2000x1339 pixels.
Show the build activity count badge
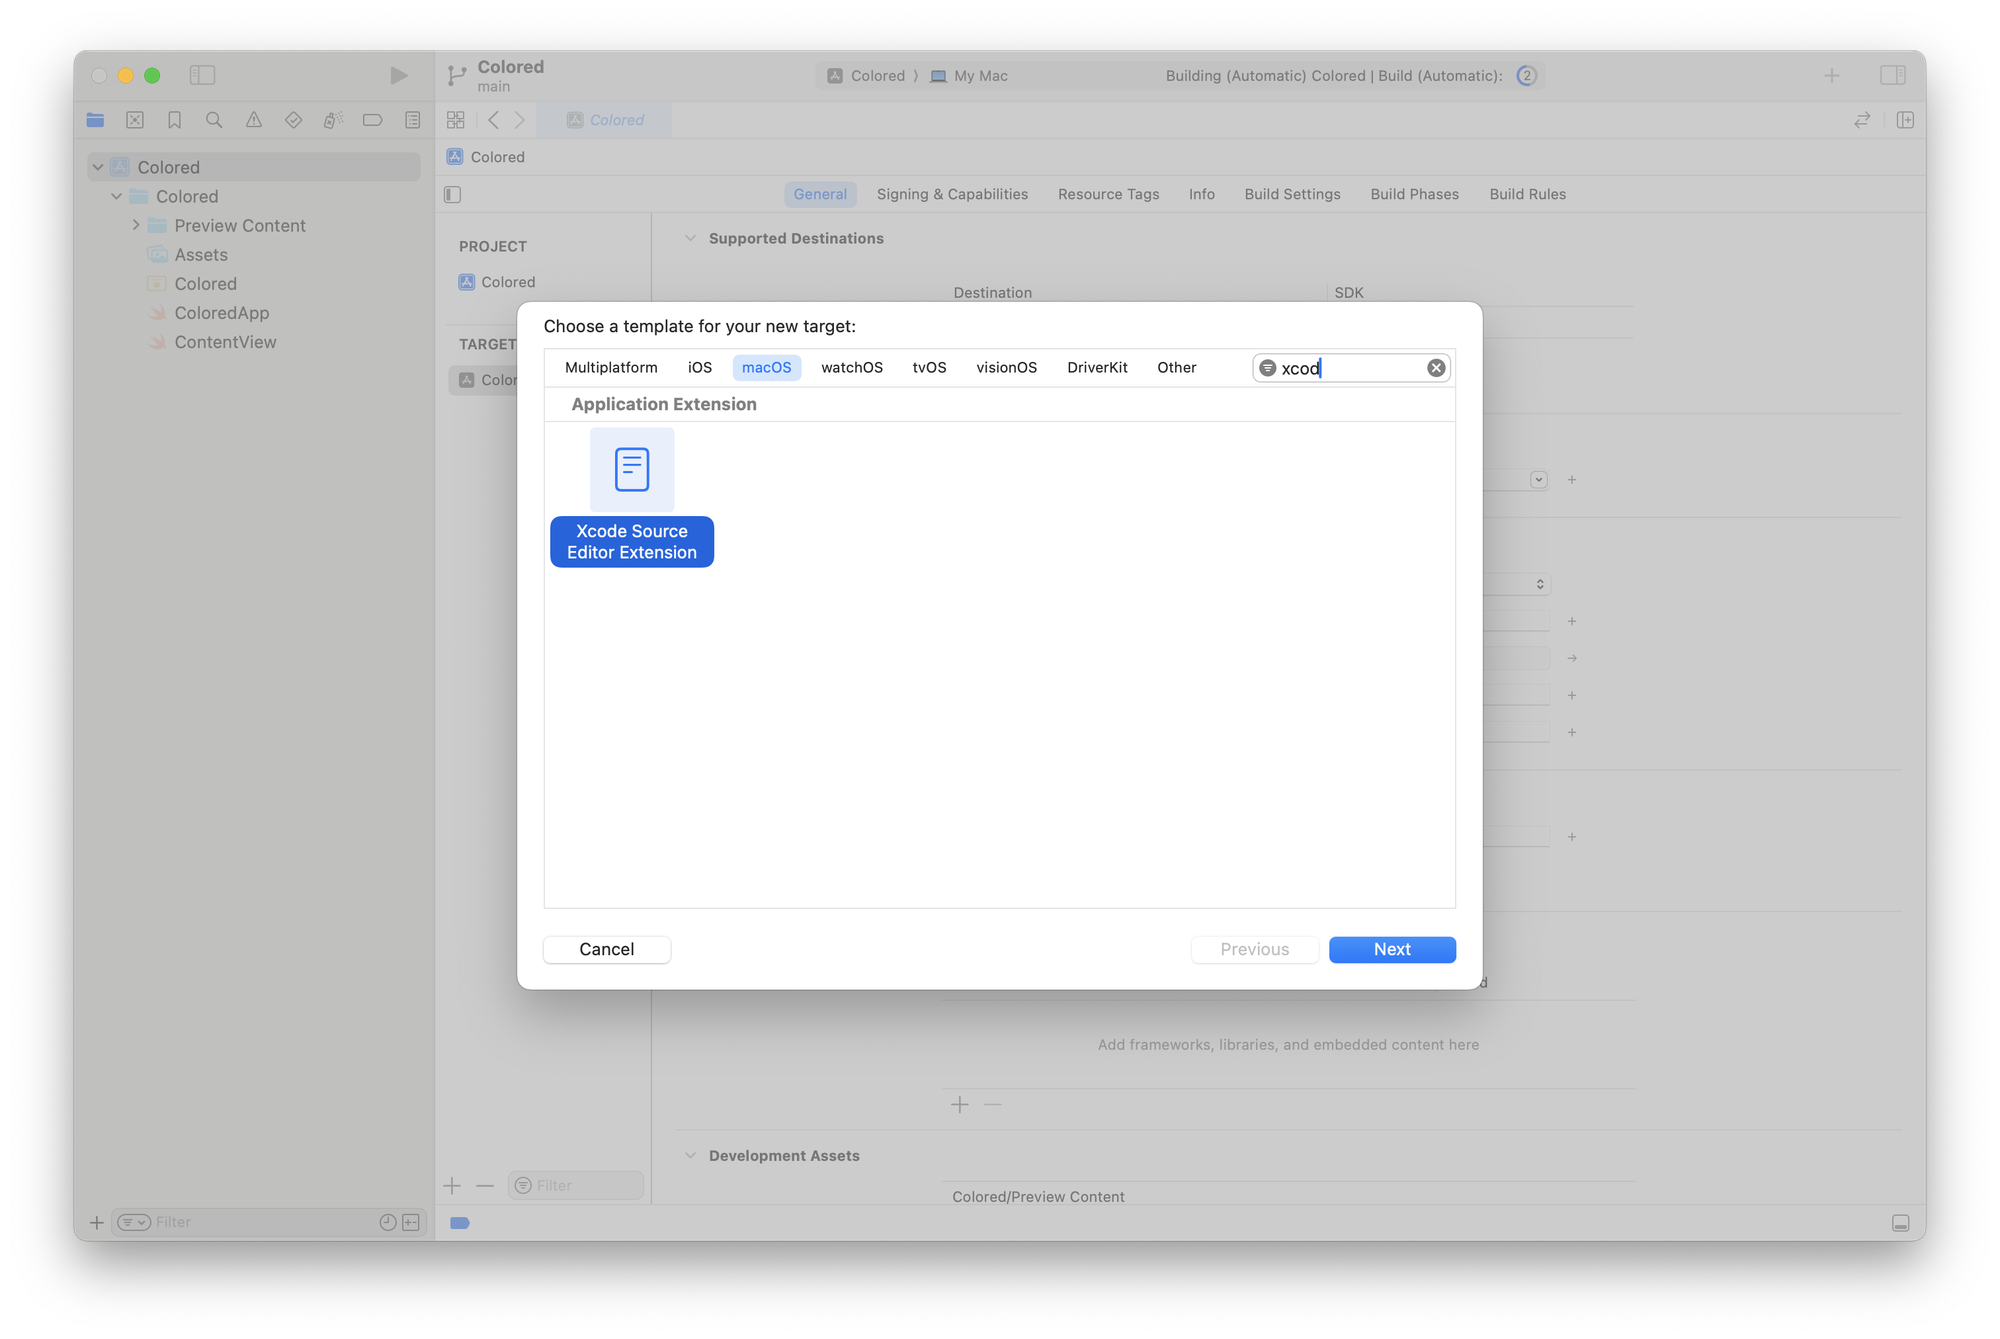click(x=1526, y=76)
